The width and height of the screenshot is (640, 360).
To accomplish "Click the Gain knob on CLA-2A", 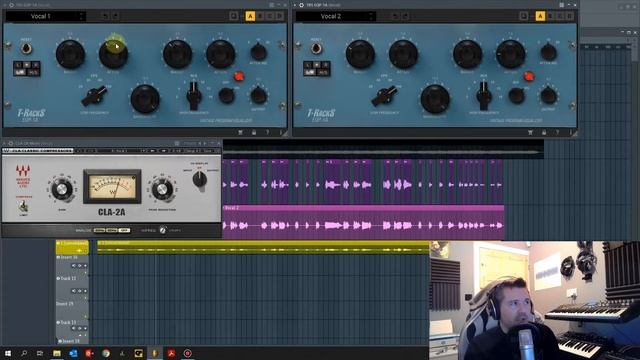I will (62, 189).
